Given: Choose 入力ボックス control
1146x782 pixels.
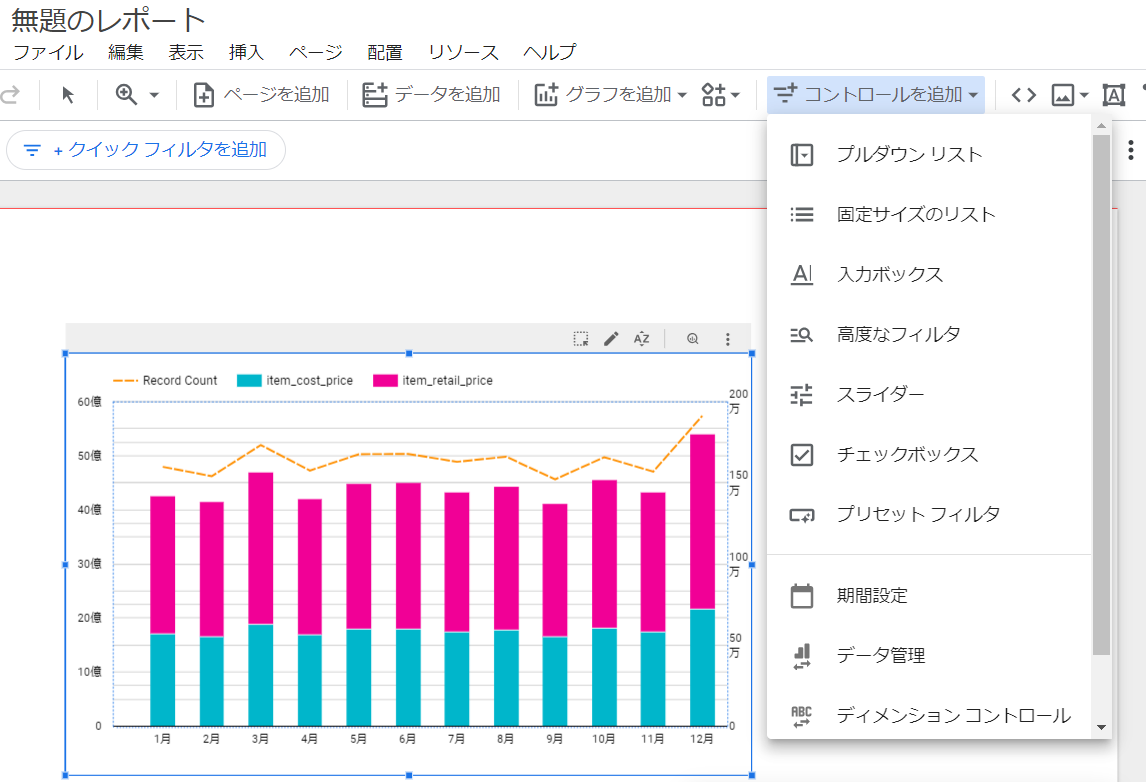Looking at the screenshot, I should 929,274.
